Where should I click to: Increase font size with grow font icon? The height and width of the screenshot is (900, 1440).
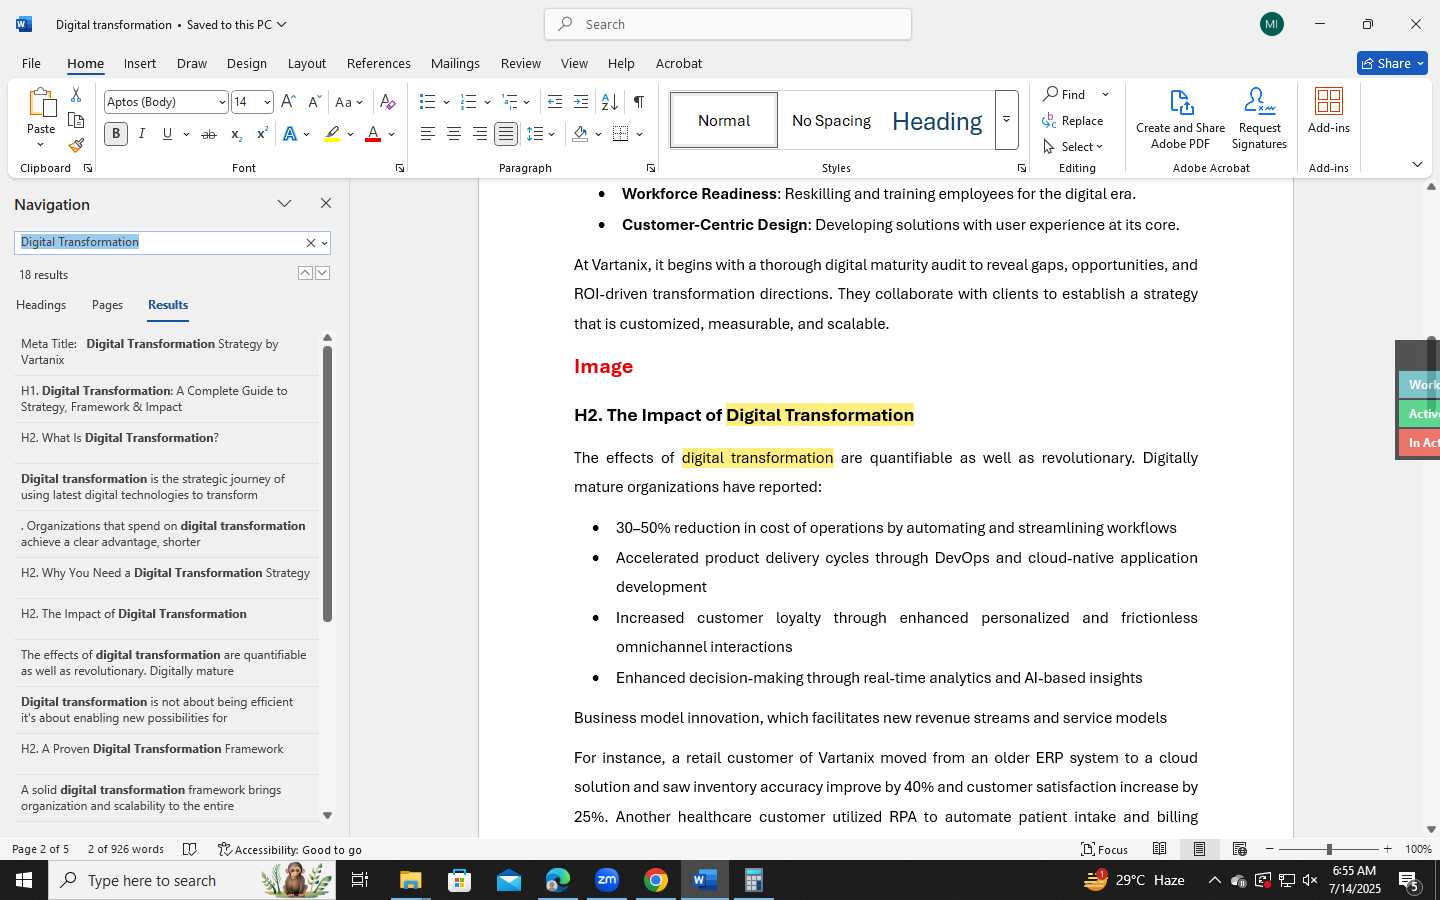coord(288,102)
